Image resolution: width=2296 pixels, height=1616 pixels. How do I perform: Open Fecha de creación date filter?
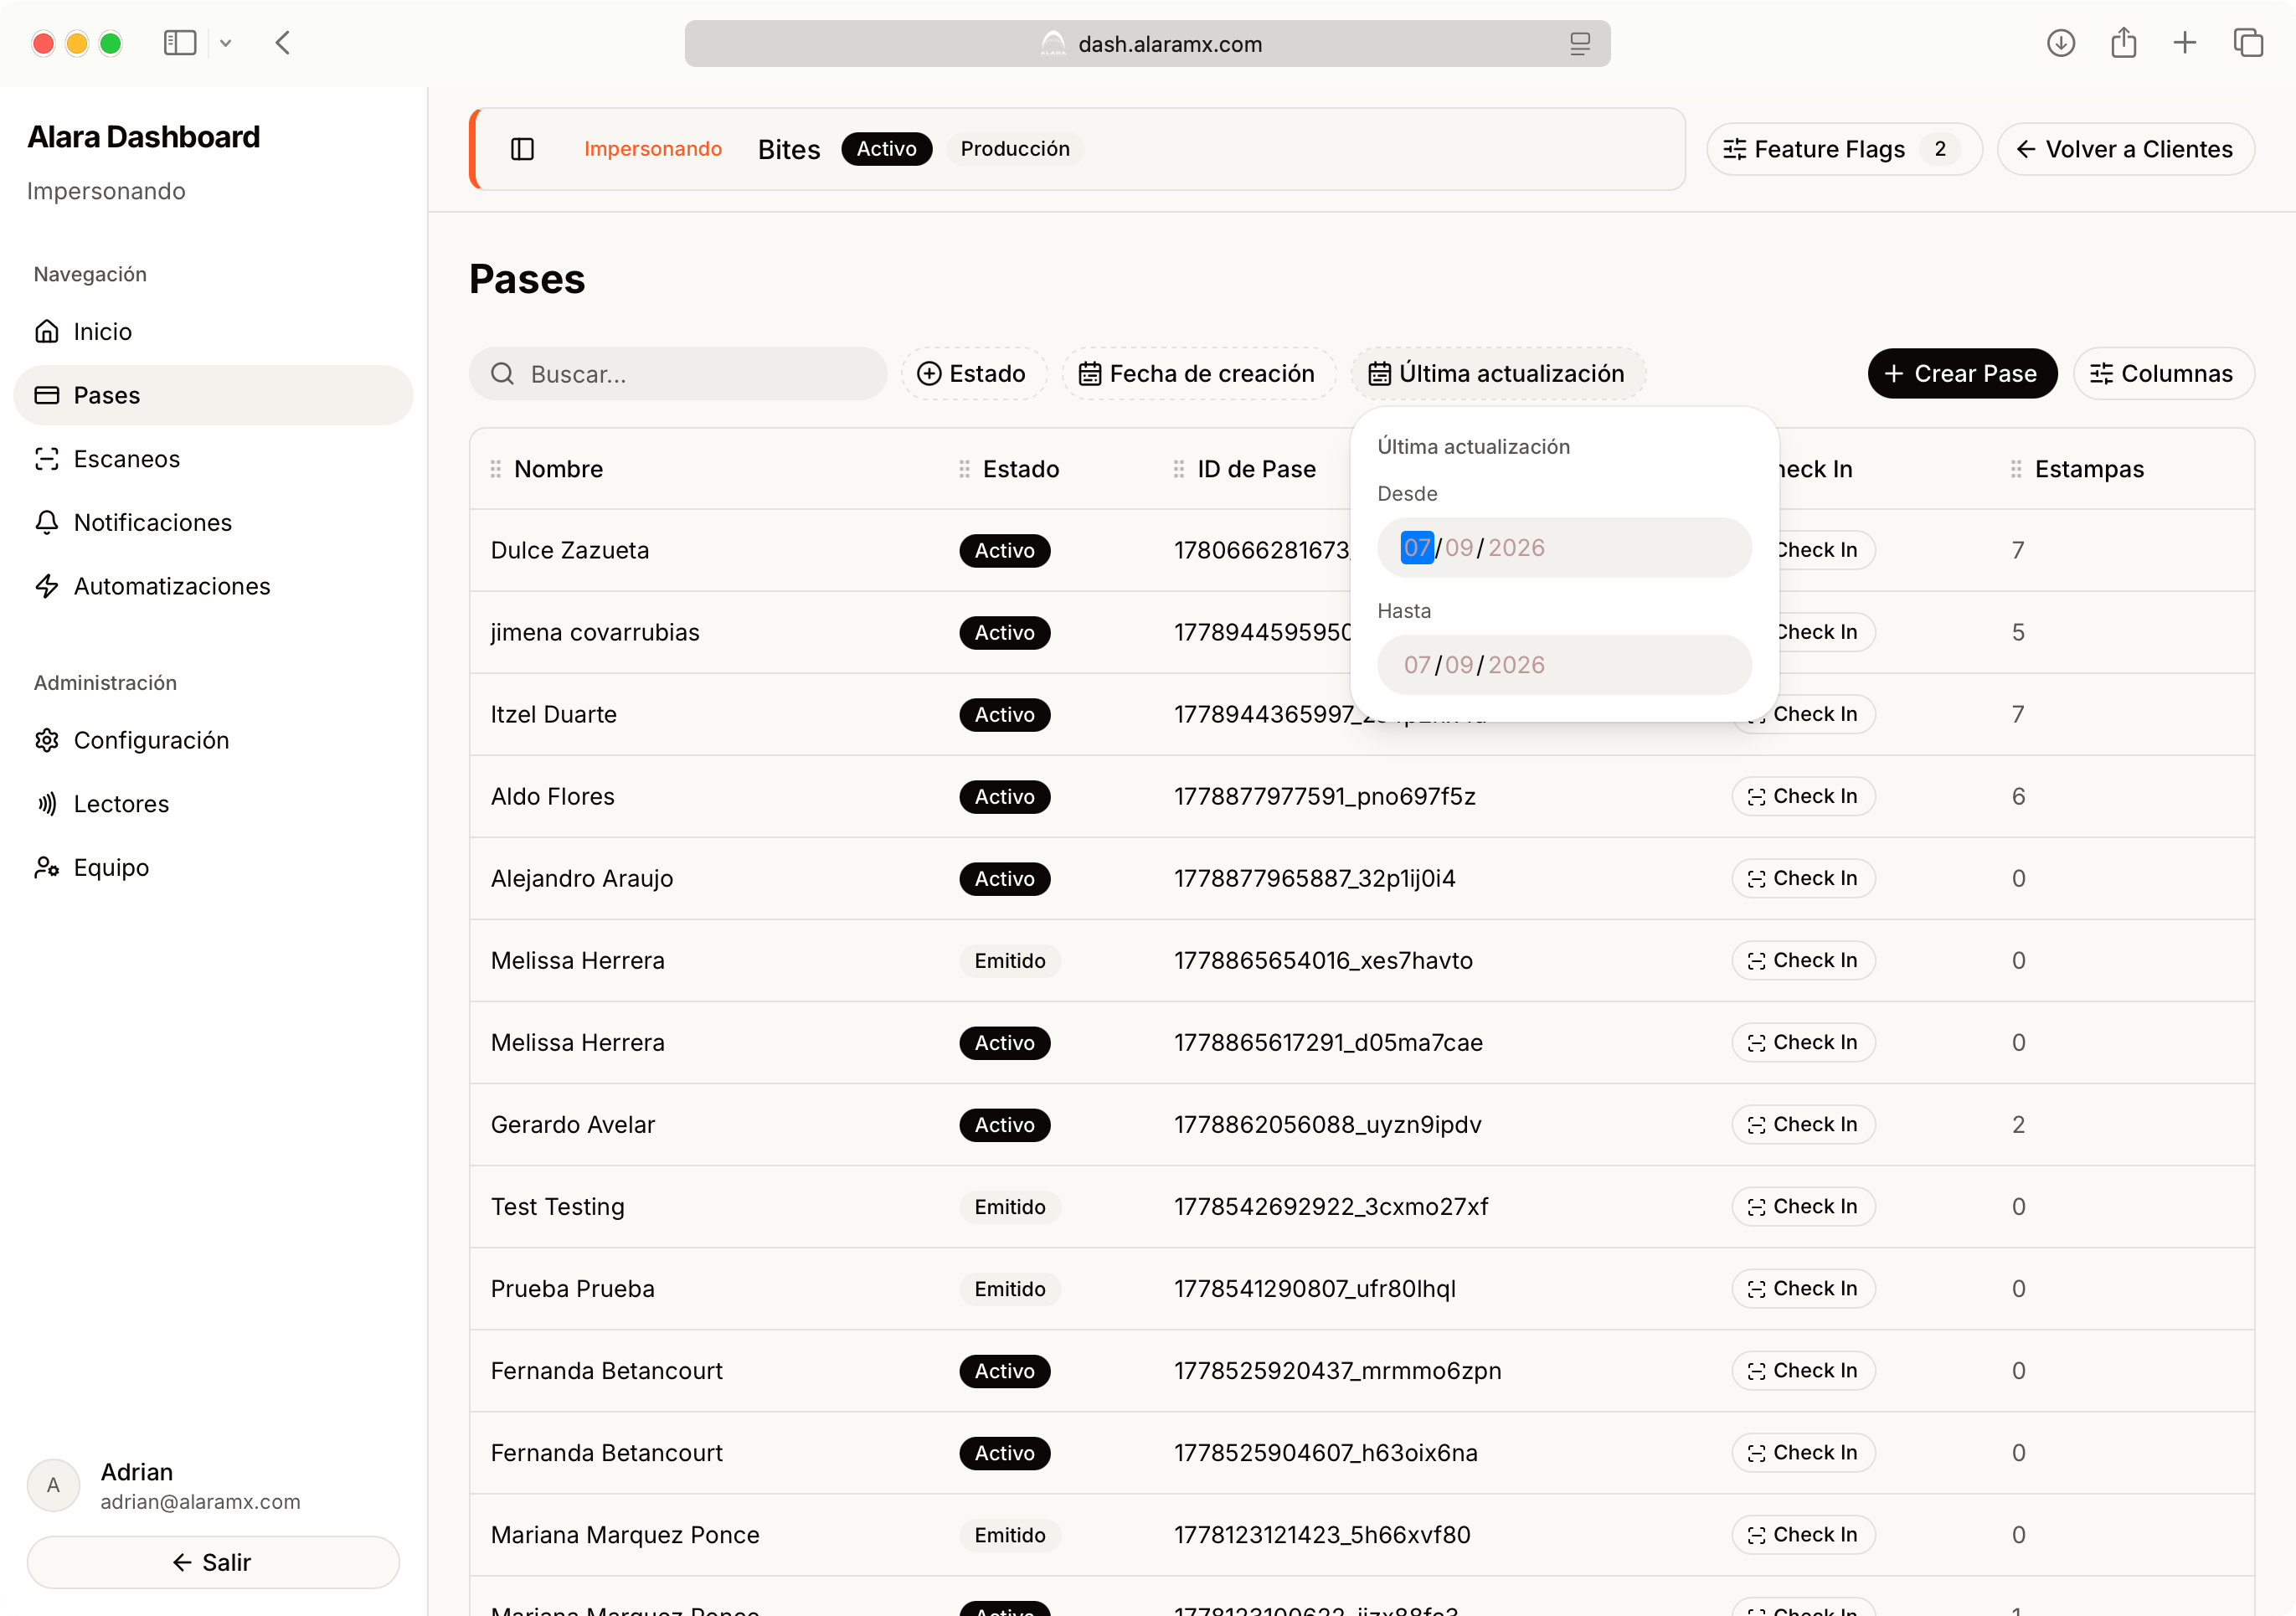[1198, 374]
